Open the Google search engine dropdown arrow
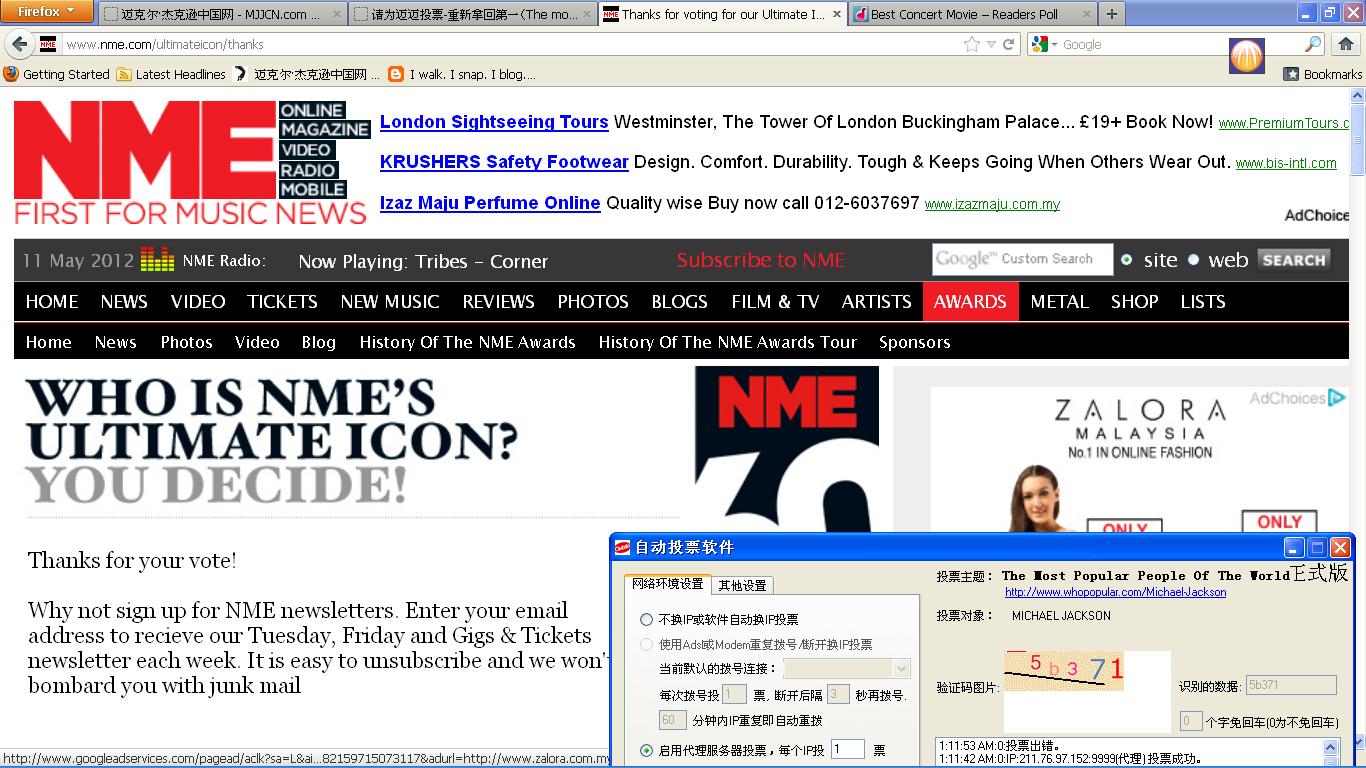Viewport: 1366px width, 768px height. click(x=1055, y=44)
